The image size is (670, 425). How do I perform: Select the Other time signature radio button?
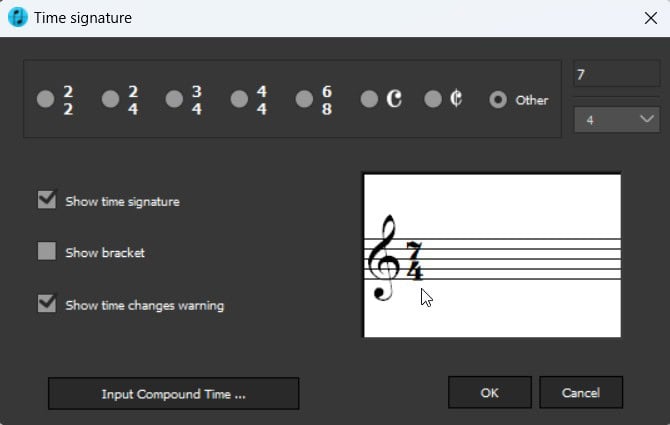tap(498, 100)
